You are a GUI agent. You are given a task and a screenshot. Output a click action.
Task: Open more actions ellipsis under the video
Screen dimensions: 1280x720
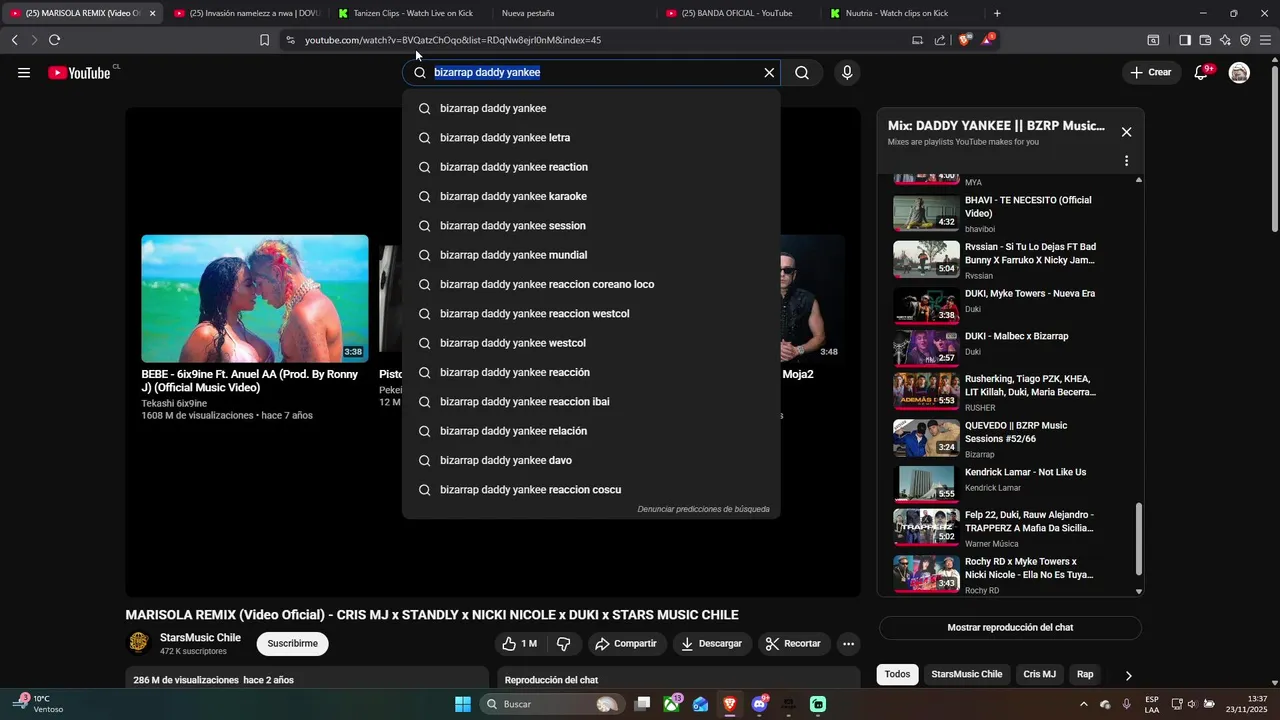[x=848, y=644]
